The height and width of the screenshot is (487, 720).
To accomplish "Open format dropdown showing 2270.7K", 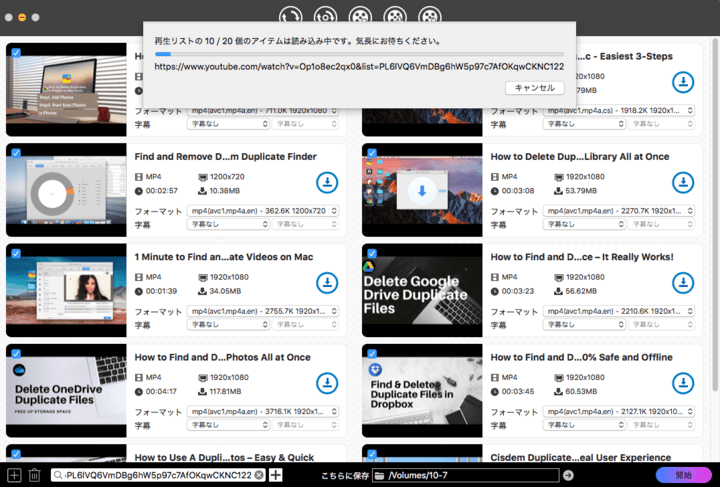I will (x=619, y=211).
